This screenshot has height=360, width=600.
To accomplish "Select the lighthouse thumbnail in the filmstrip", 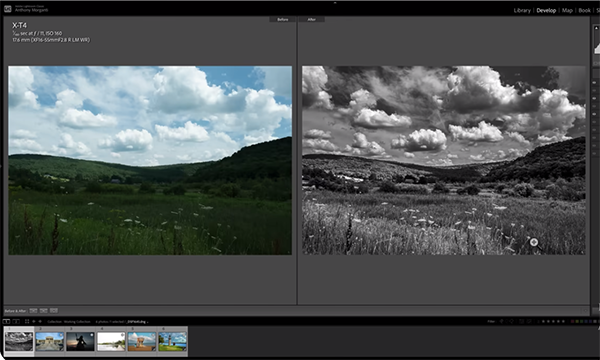I will click(x=173, y=341).
